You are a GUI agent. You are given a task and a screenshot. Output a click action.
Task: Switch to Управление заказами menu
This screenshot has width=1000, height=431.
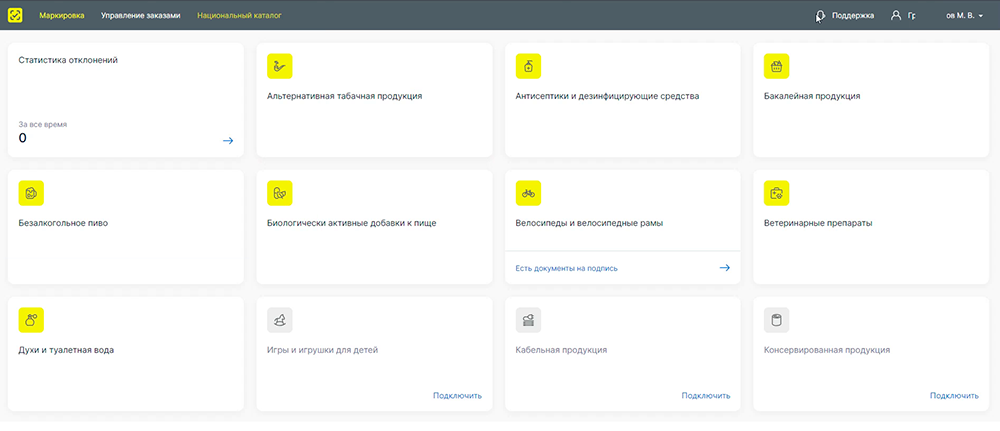pyautogui.click(x=141, y=16)
